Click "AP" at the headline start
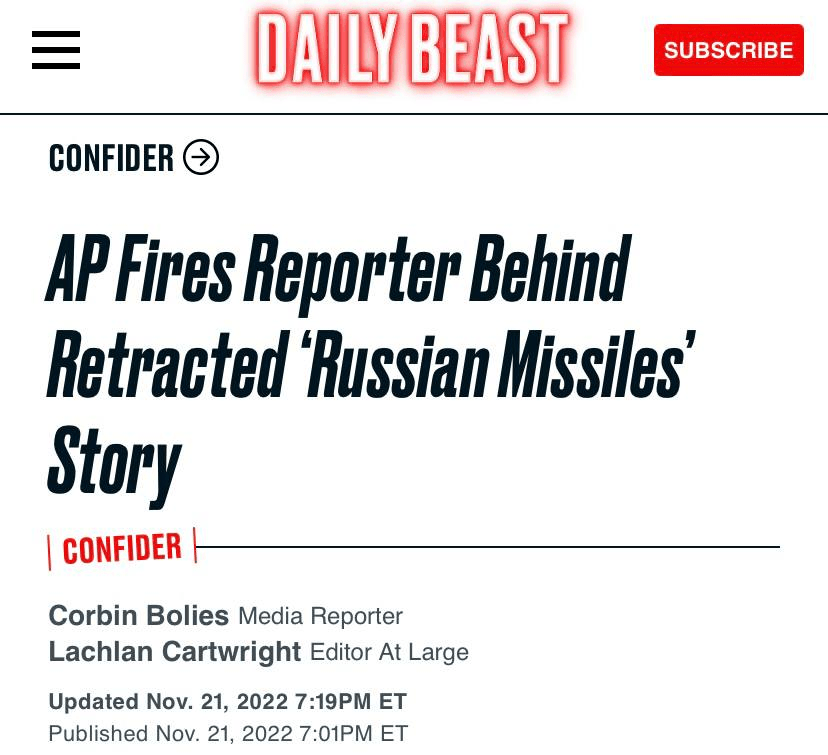 (77, 268)
